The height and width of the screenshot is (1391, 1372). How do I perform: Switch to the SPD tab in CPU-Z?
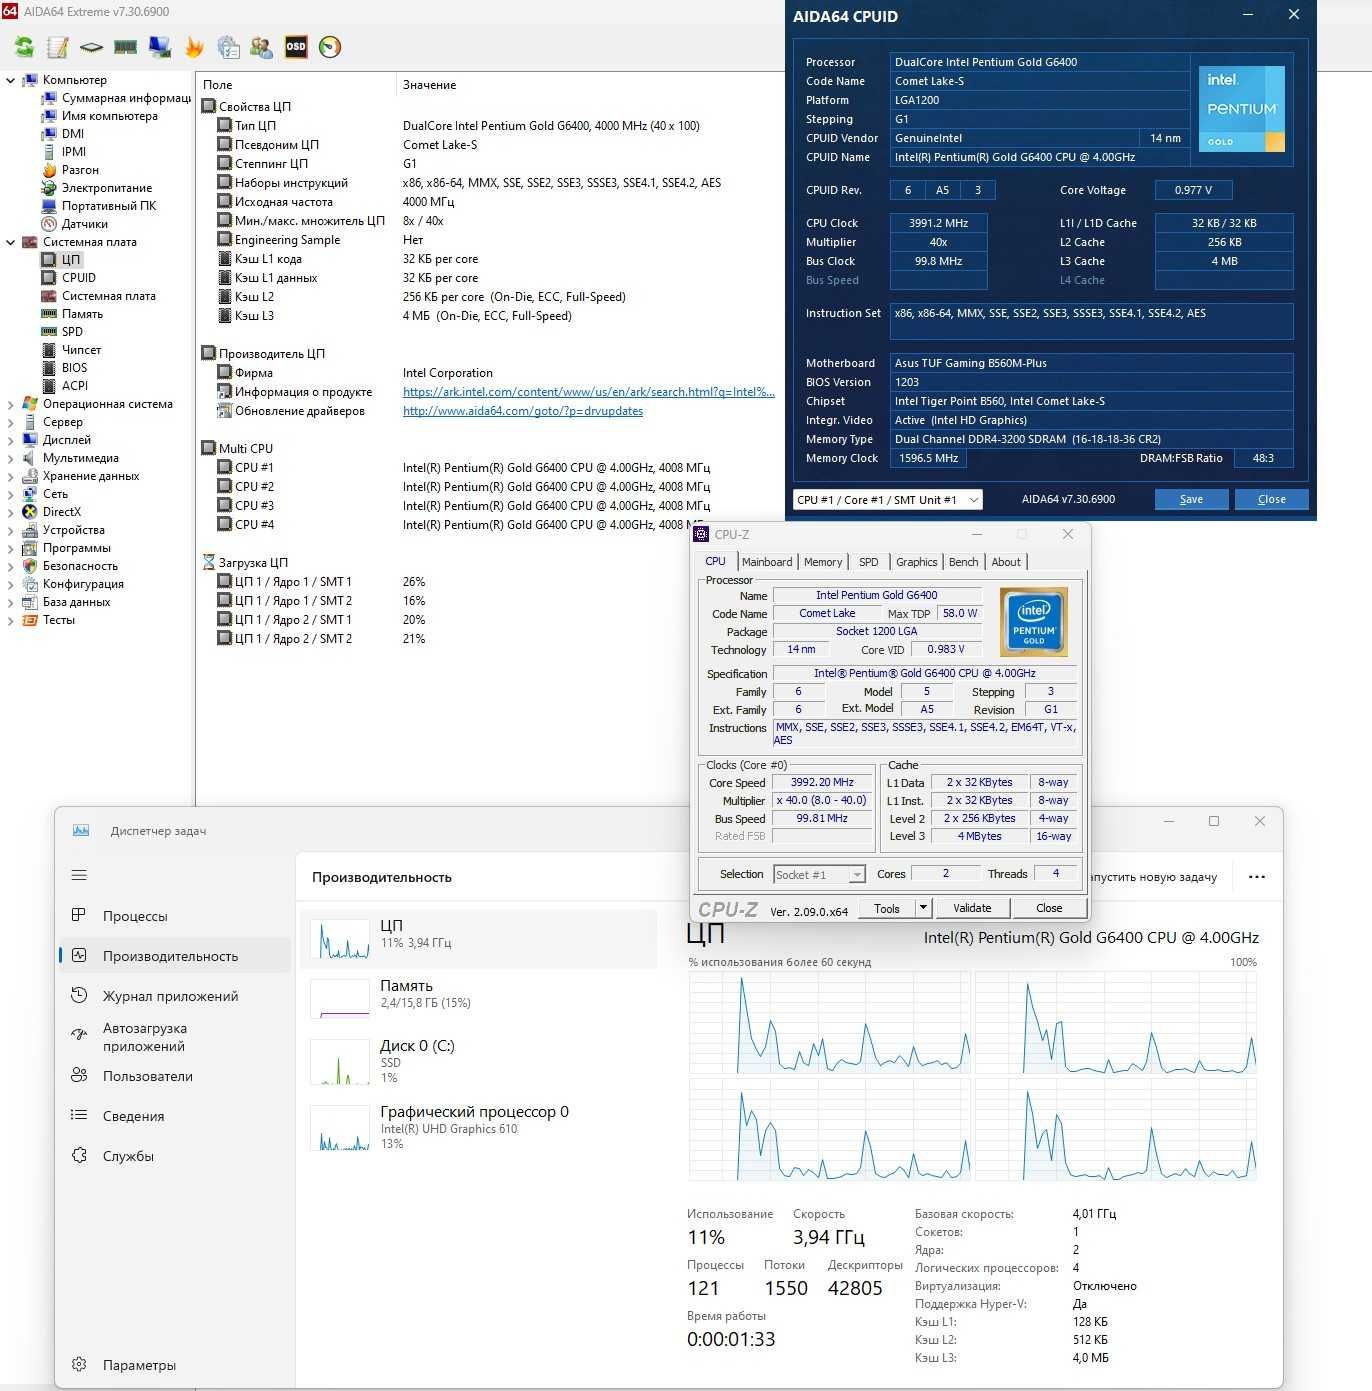(x=868, y=562)
